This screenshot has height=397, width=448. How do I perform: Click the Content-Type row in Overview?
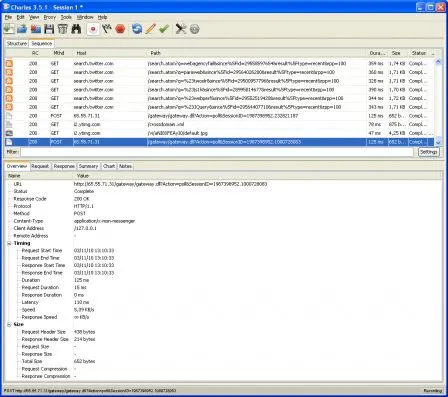(223, 221)
